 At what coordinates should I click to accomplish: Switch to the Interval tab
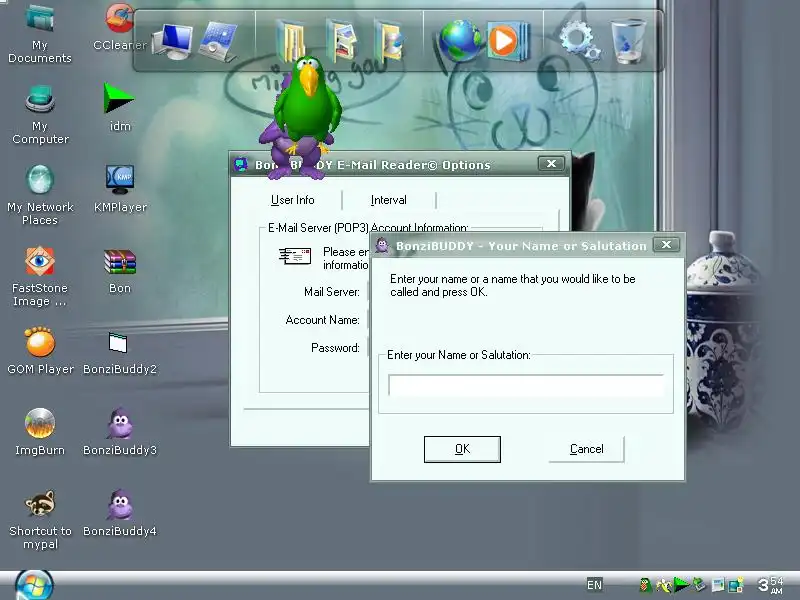(389, 200)
